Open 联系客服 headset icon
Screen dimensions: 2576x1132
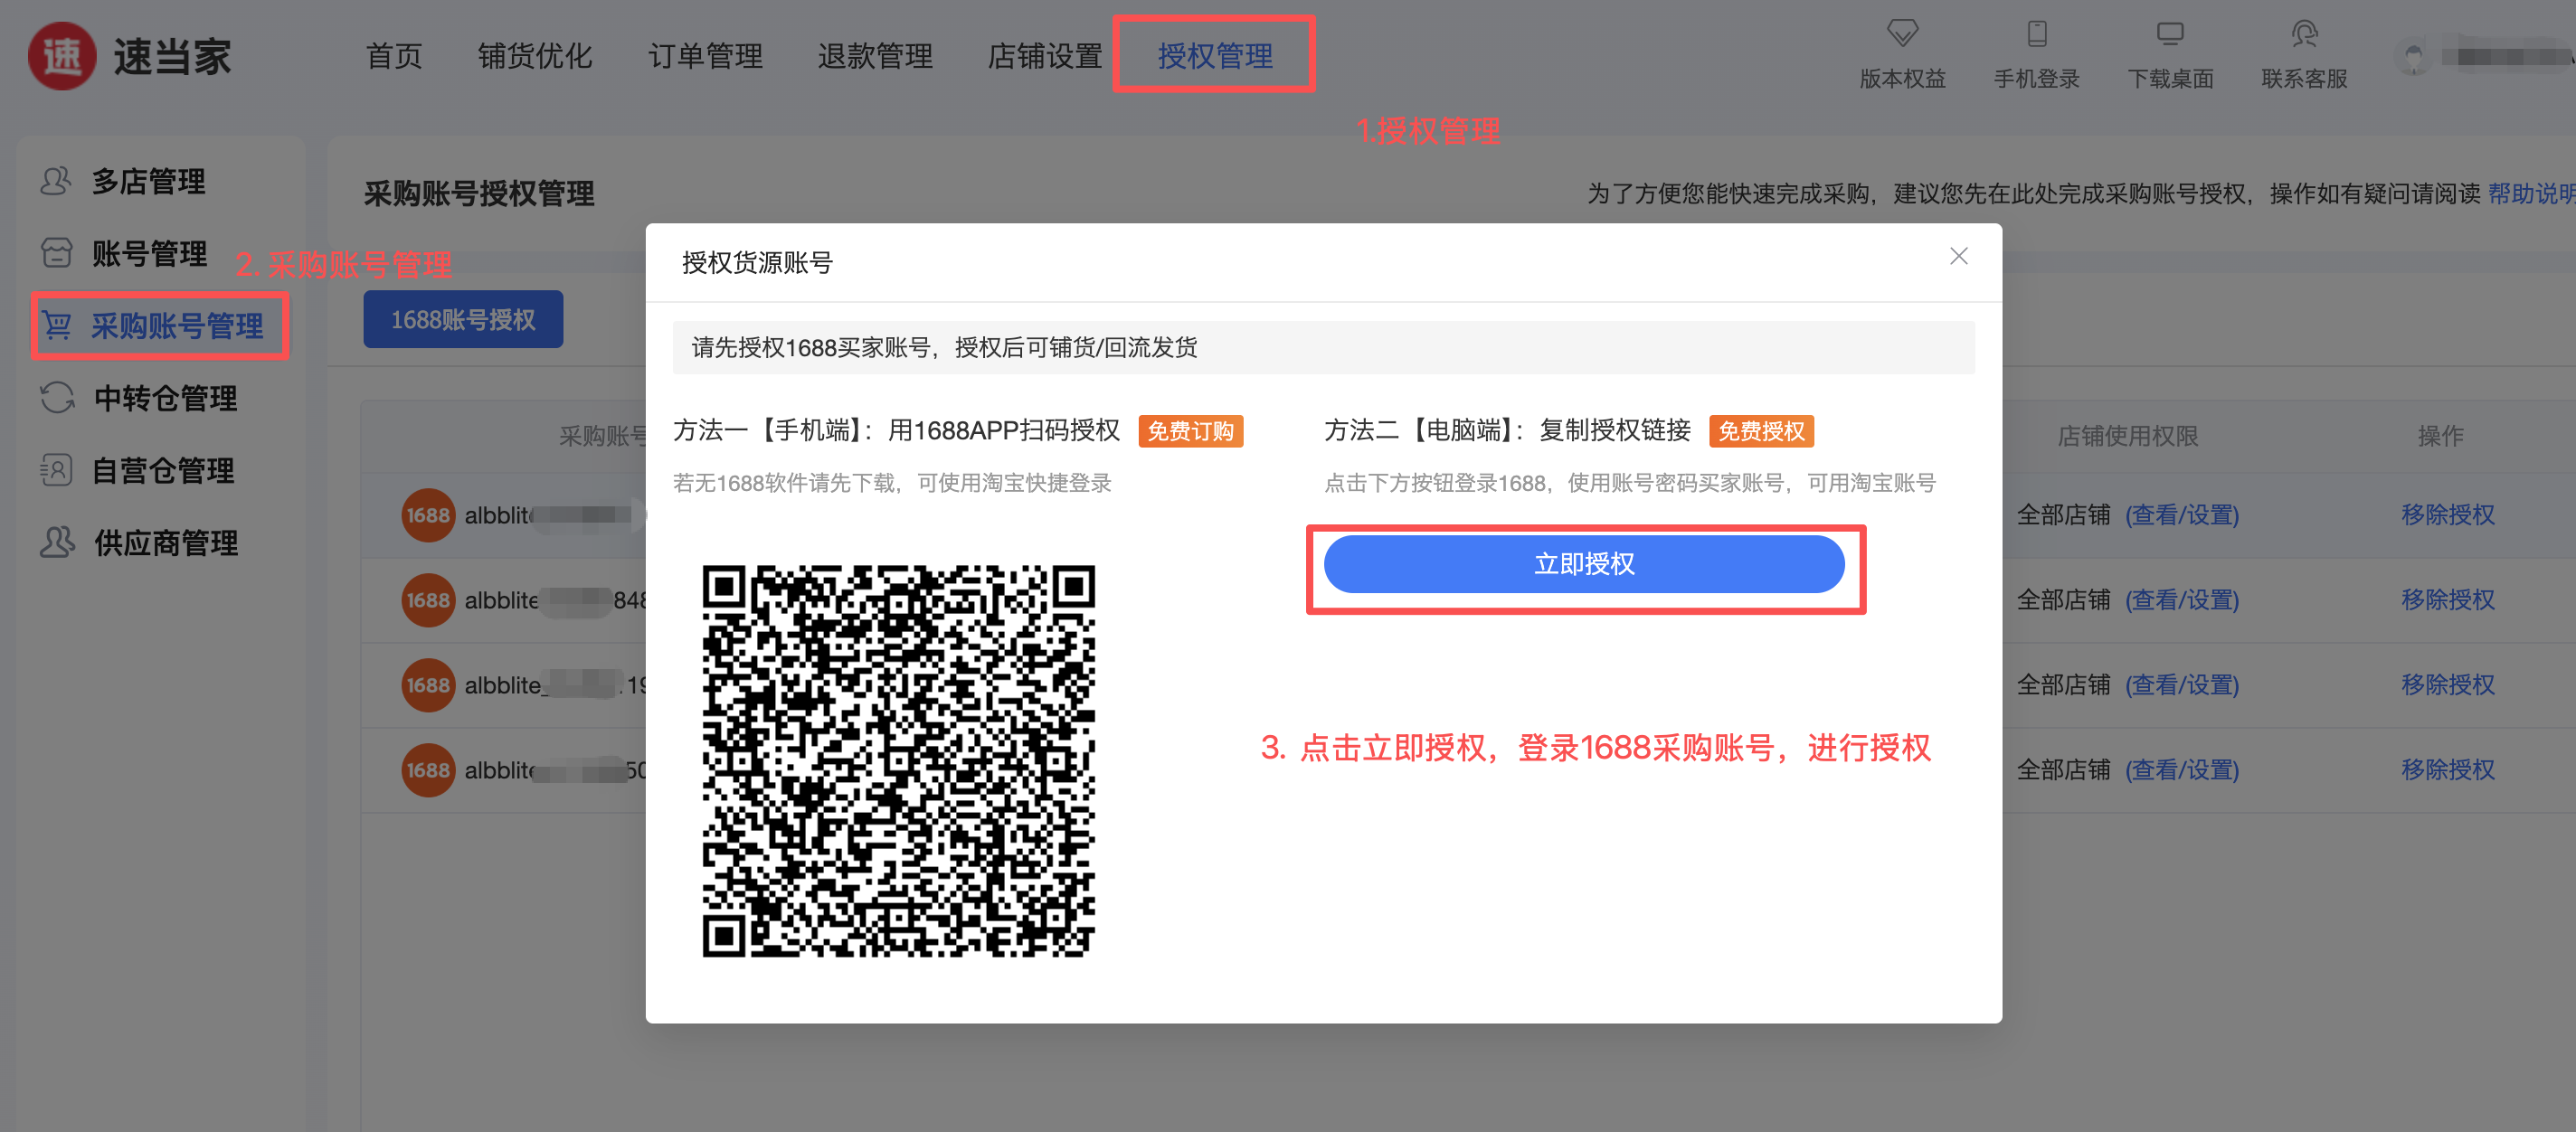pyautogui.click(x=2303, y=34)
